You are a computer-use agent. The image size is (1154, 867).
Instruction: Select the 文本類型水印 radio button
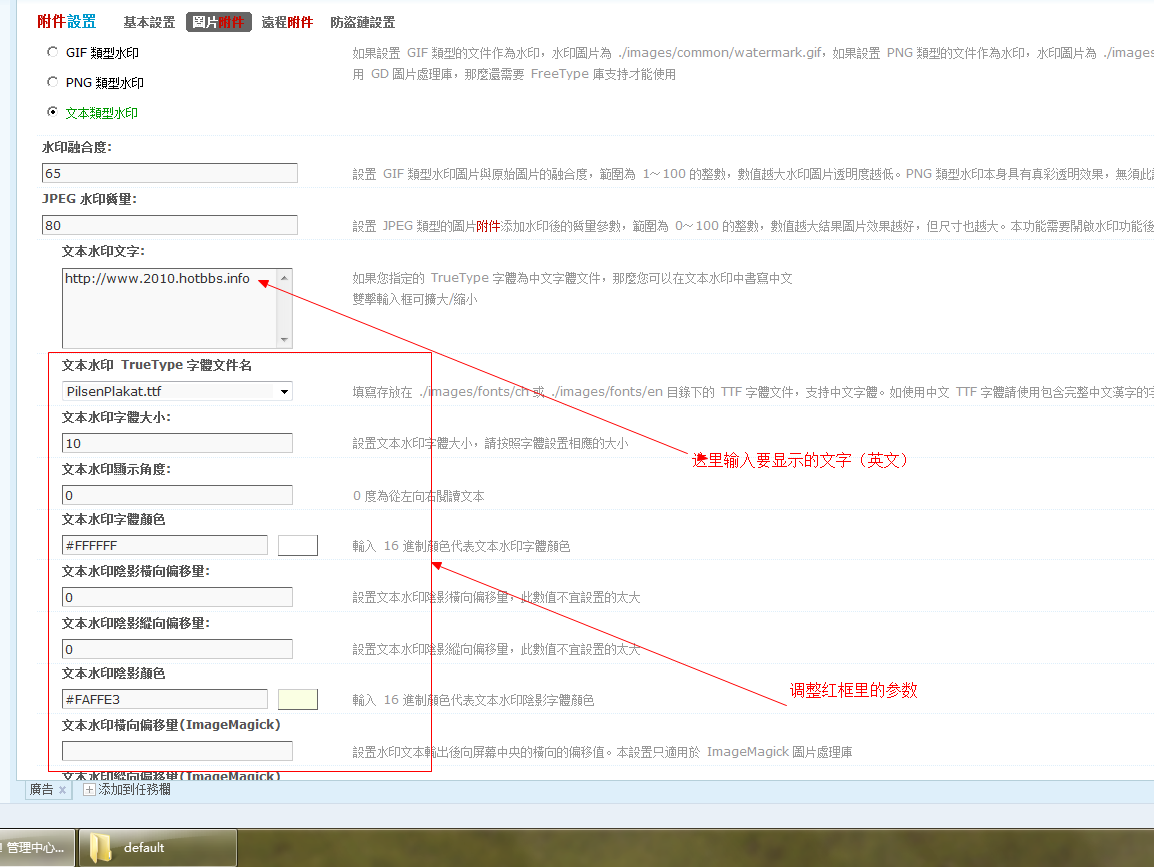coord(52,112)
